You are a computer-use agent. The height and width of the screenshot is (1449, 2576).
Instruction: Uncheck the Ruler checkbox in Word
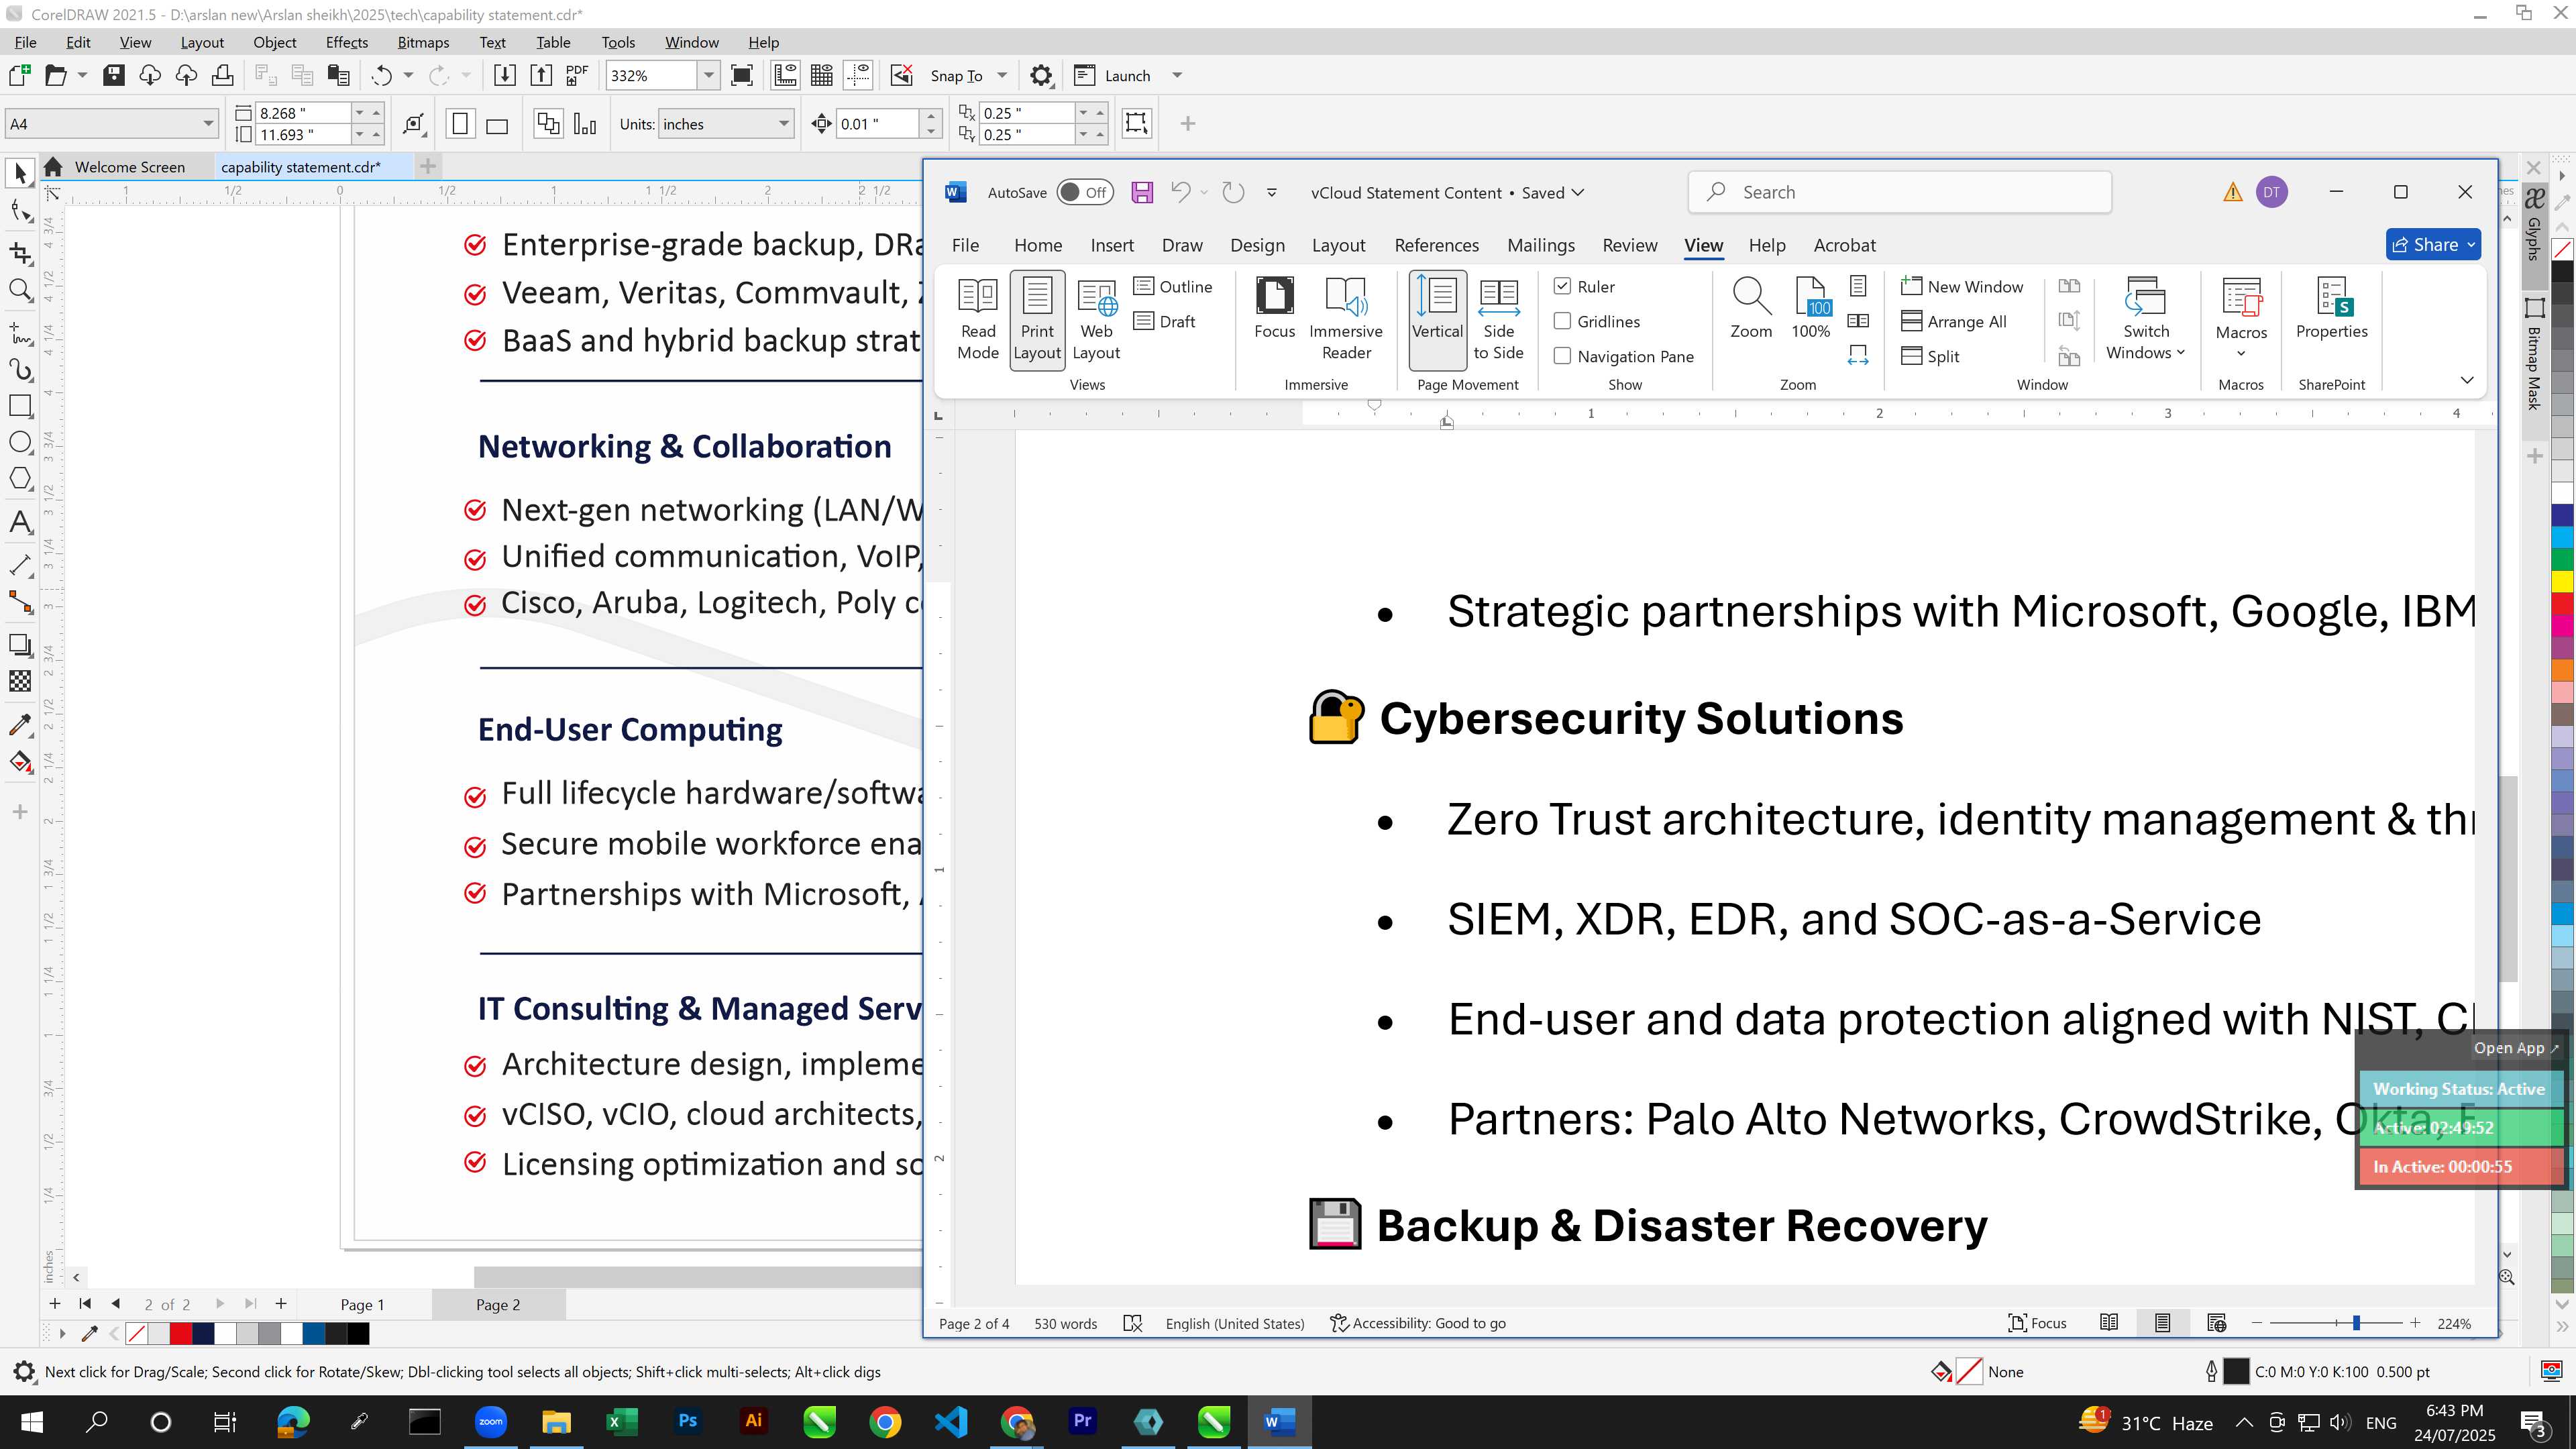[x=1563, y=286]
